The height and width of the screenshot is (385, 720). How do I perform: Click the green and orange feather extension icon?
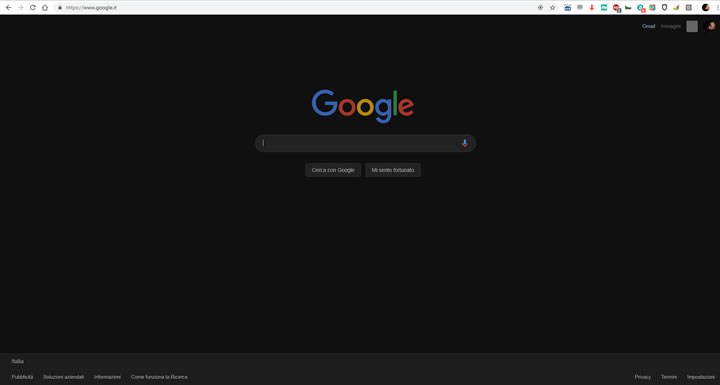coord(676,7)
